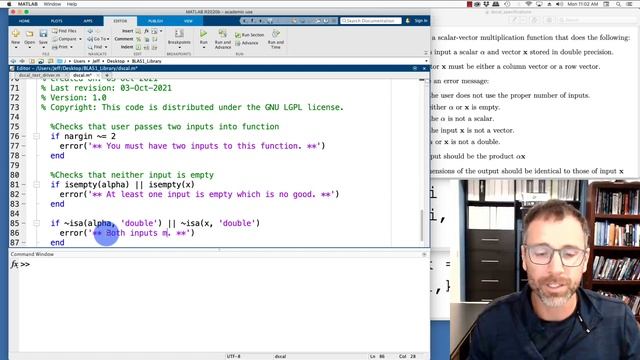Switch to dscal_test_driver.m editor tab
The width and height of the screenshot is (640, 360).
pos(39,75)
